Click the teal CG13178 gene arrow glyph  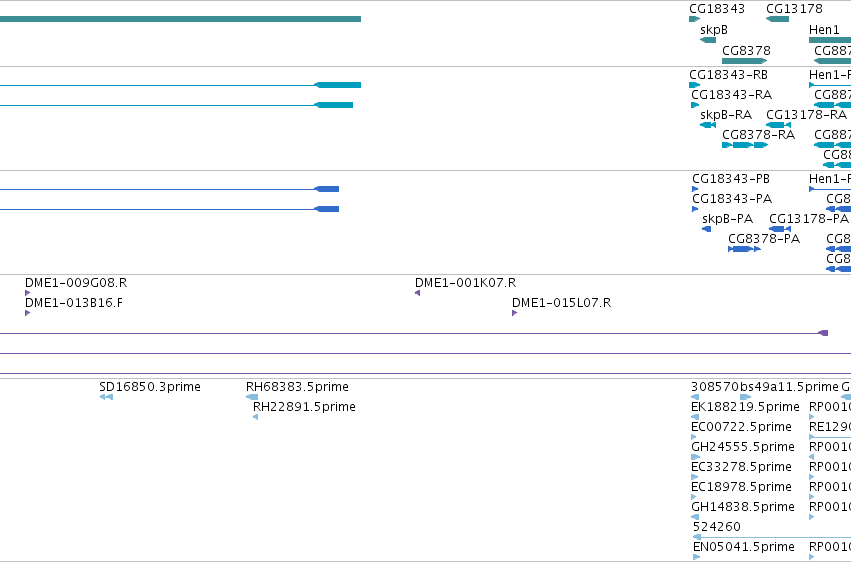(x=777, y=19)
